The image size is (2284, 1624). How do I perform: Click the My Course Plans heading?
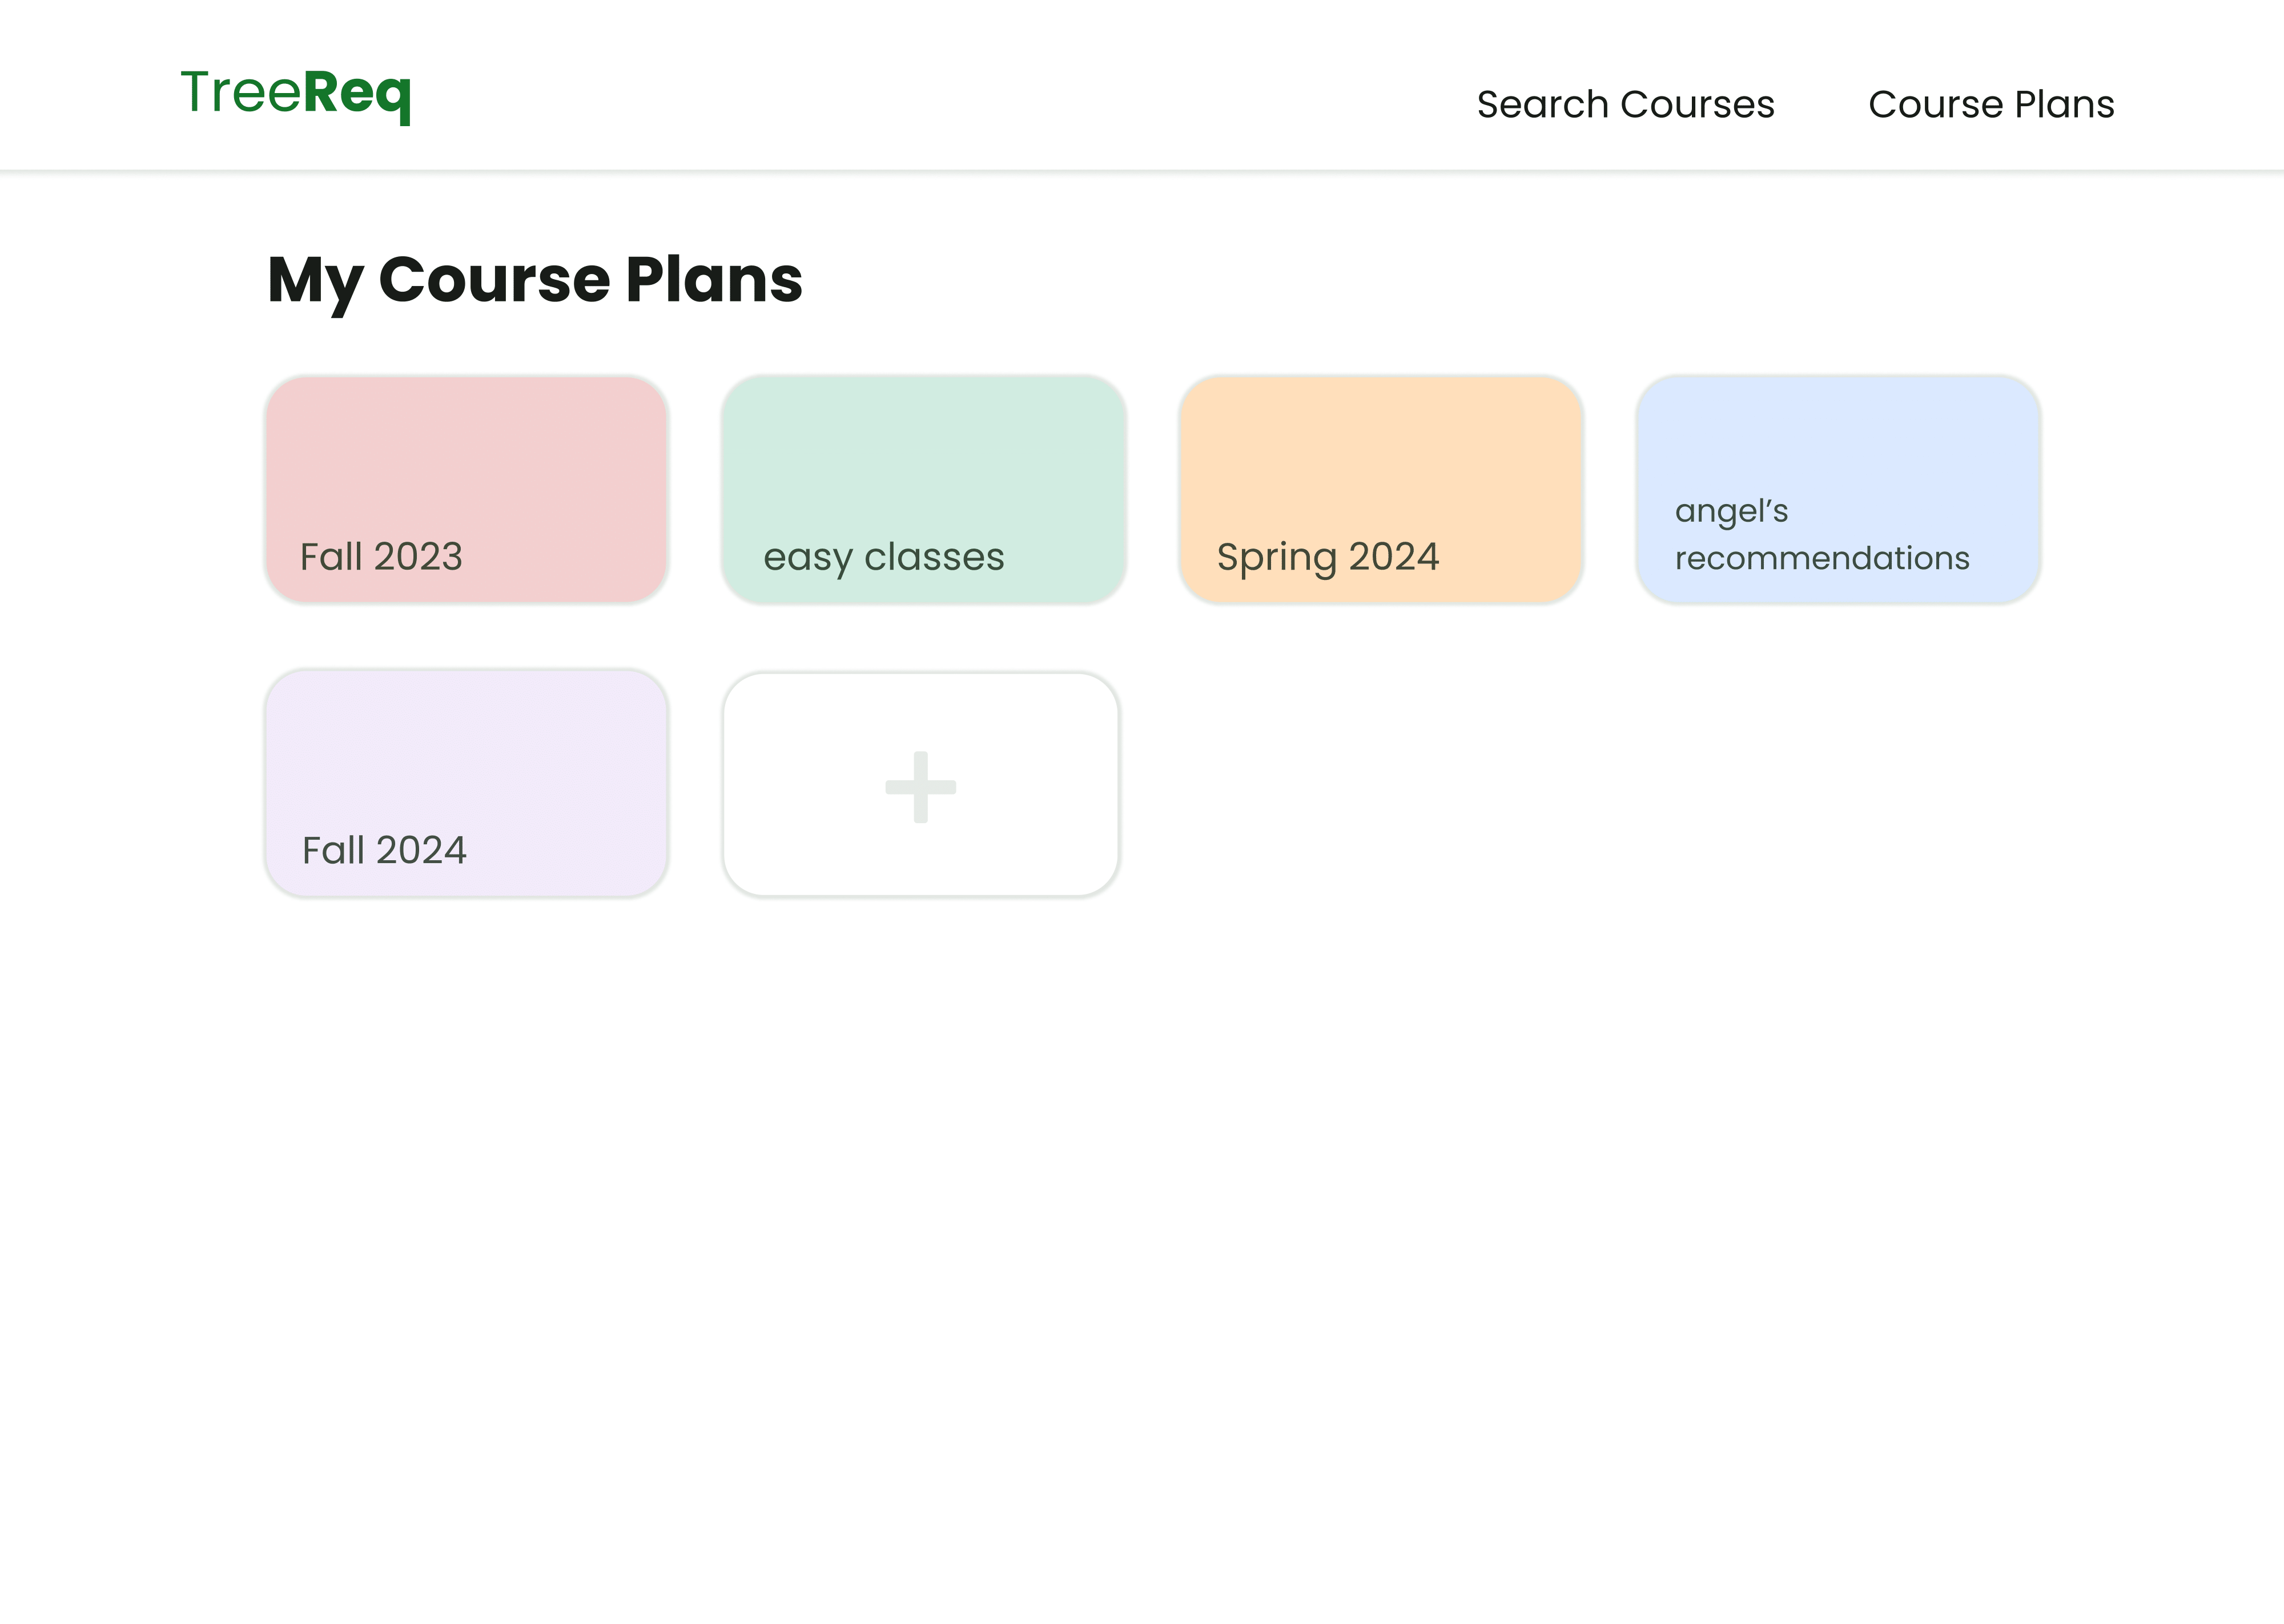(x=535, y=280)
